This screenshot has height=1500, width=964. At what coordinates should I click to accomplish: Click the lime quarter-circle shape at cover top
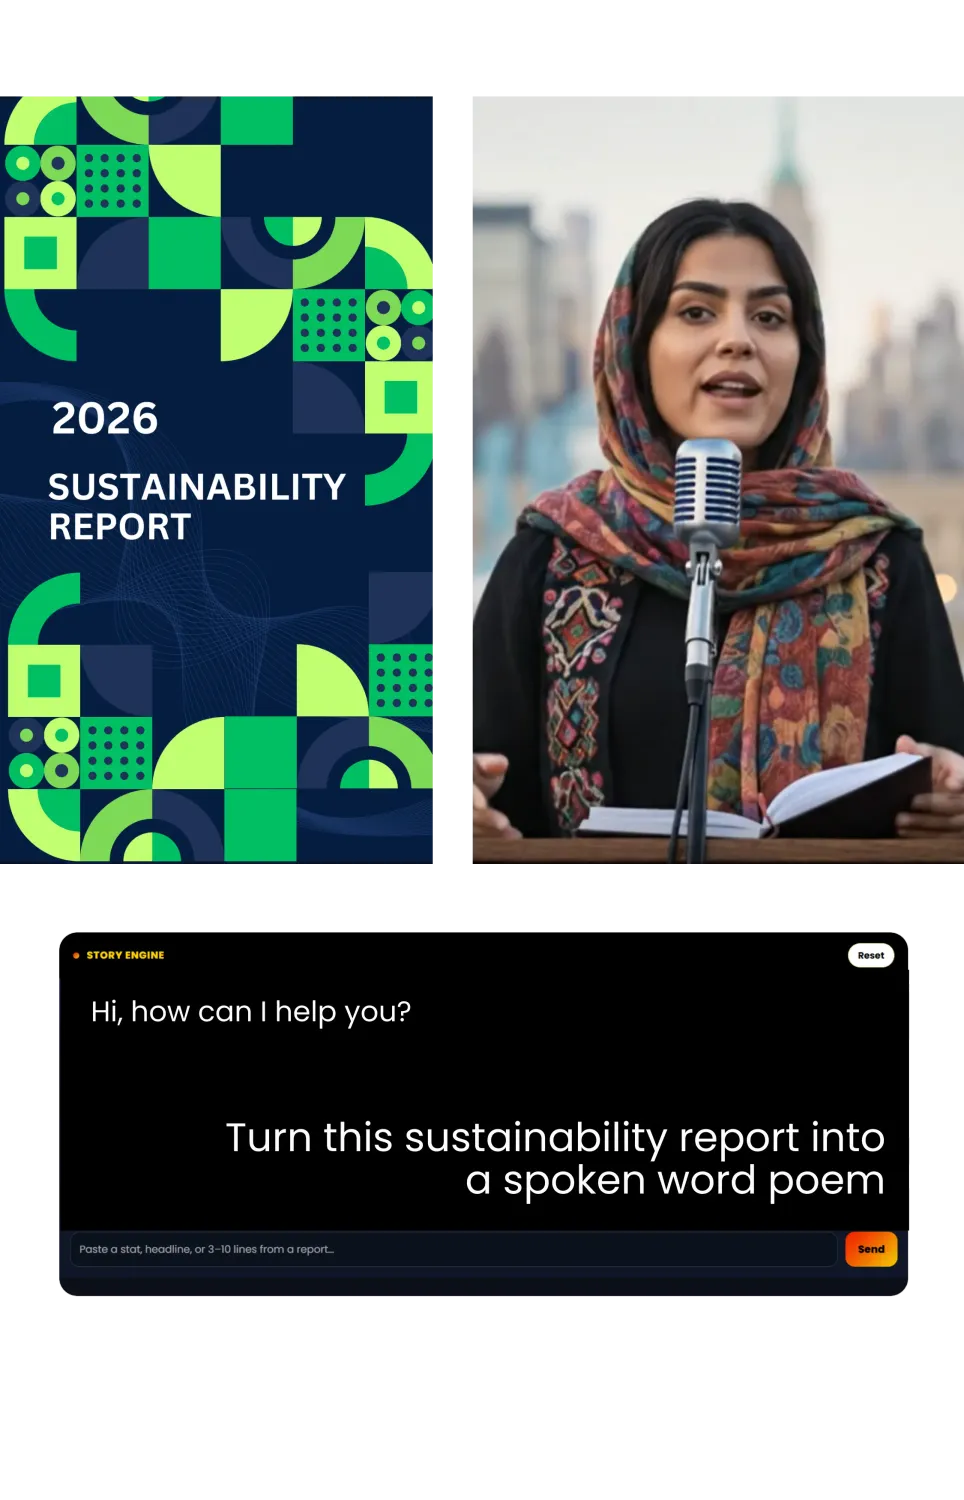(184, 180)
